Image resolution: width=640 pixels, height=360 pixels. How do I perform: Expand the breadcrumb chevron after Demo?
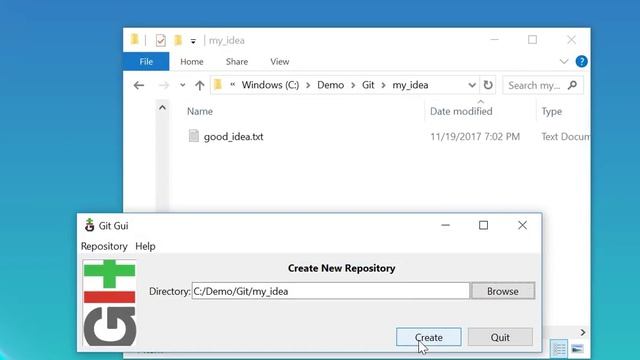pyautogui.click(x=353, y=85)
